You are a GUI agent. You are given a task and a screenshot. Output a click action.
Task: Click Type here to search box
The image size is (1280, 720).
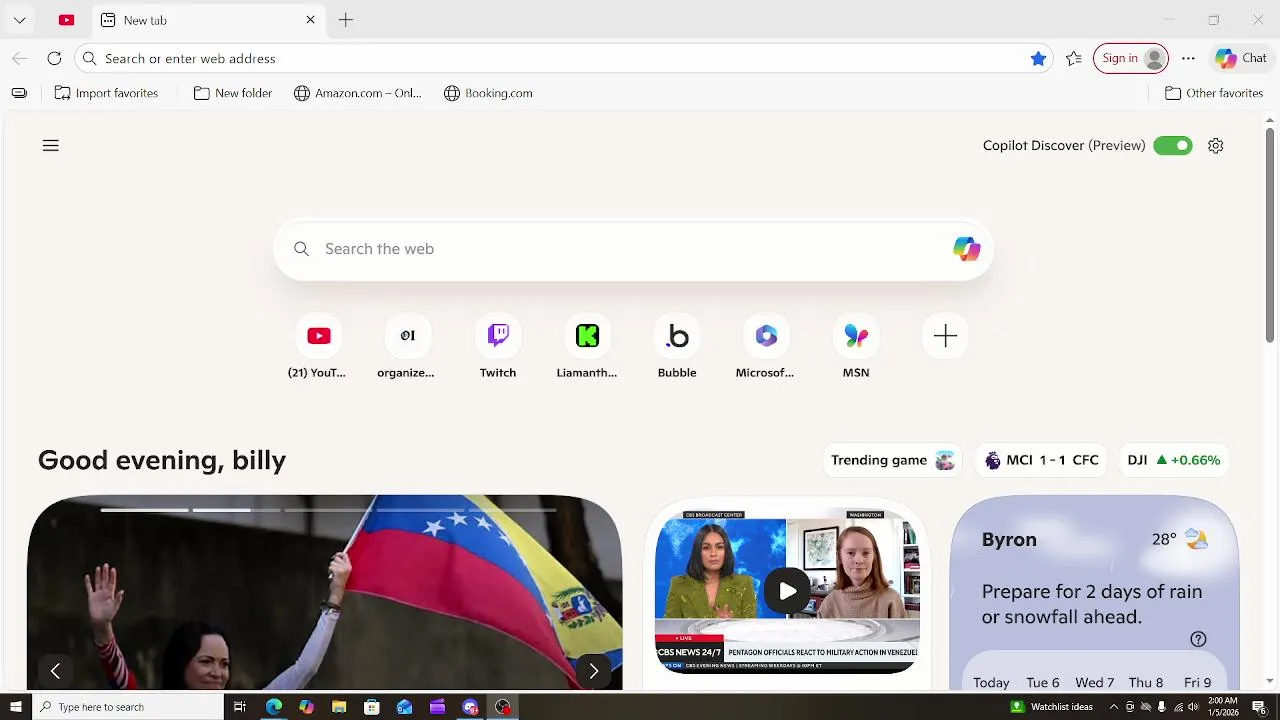coord(128,707)
